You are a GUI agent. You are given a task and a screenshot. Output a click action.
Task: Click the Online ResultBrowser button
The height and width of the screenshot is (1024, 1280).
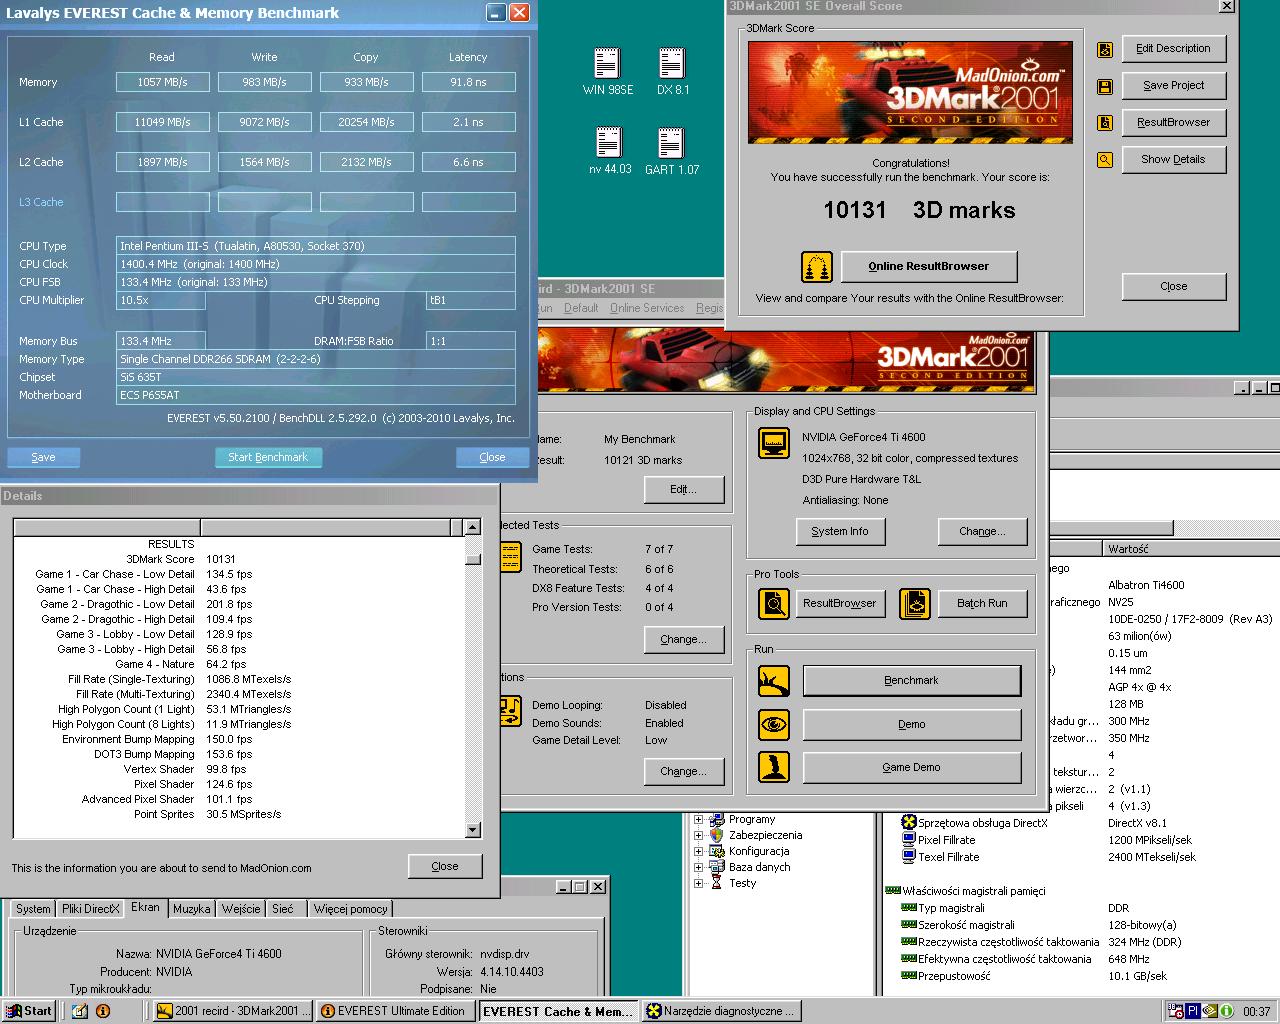pyautogui.click(x=929, y=266)
